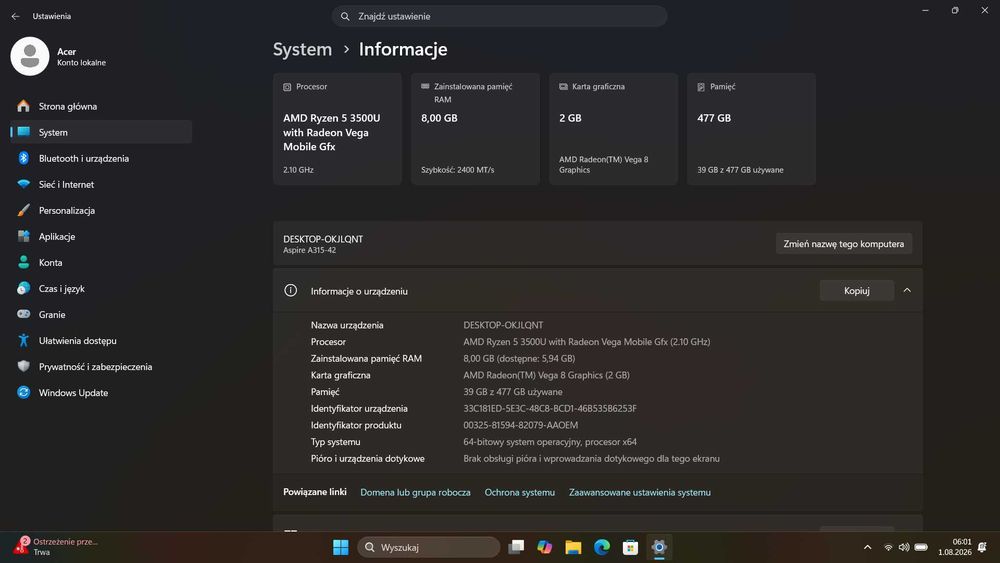The image size is (1000, 563).
Task: Go to Sieć i Internet
Action: (101, 184)
